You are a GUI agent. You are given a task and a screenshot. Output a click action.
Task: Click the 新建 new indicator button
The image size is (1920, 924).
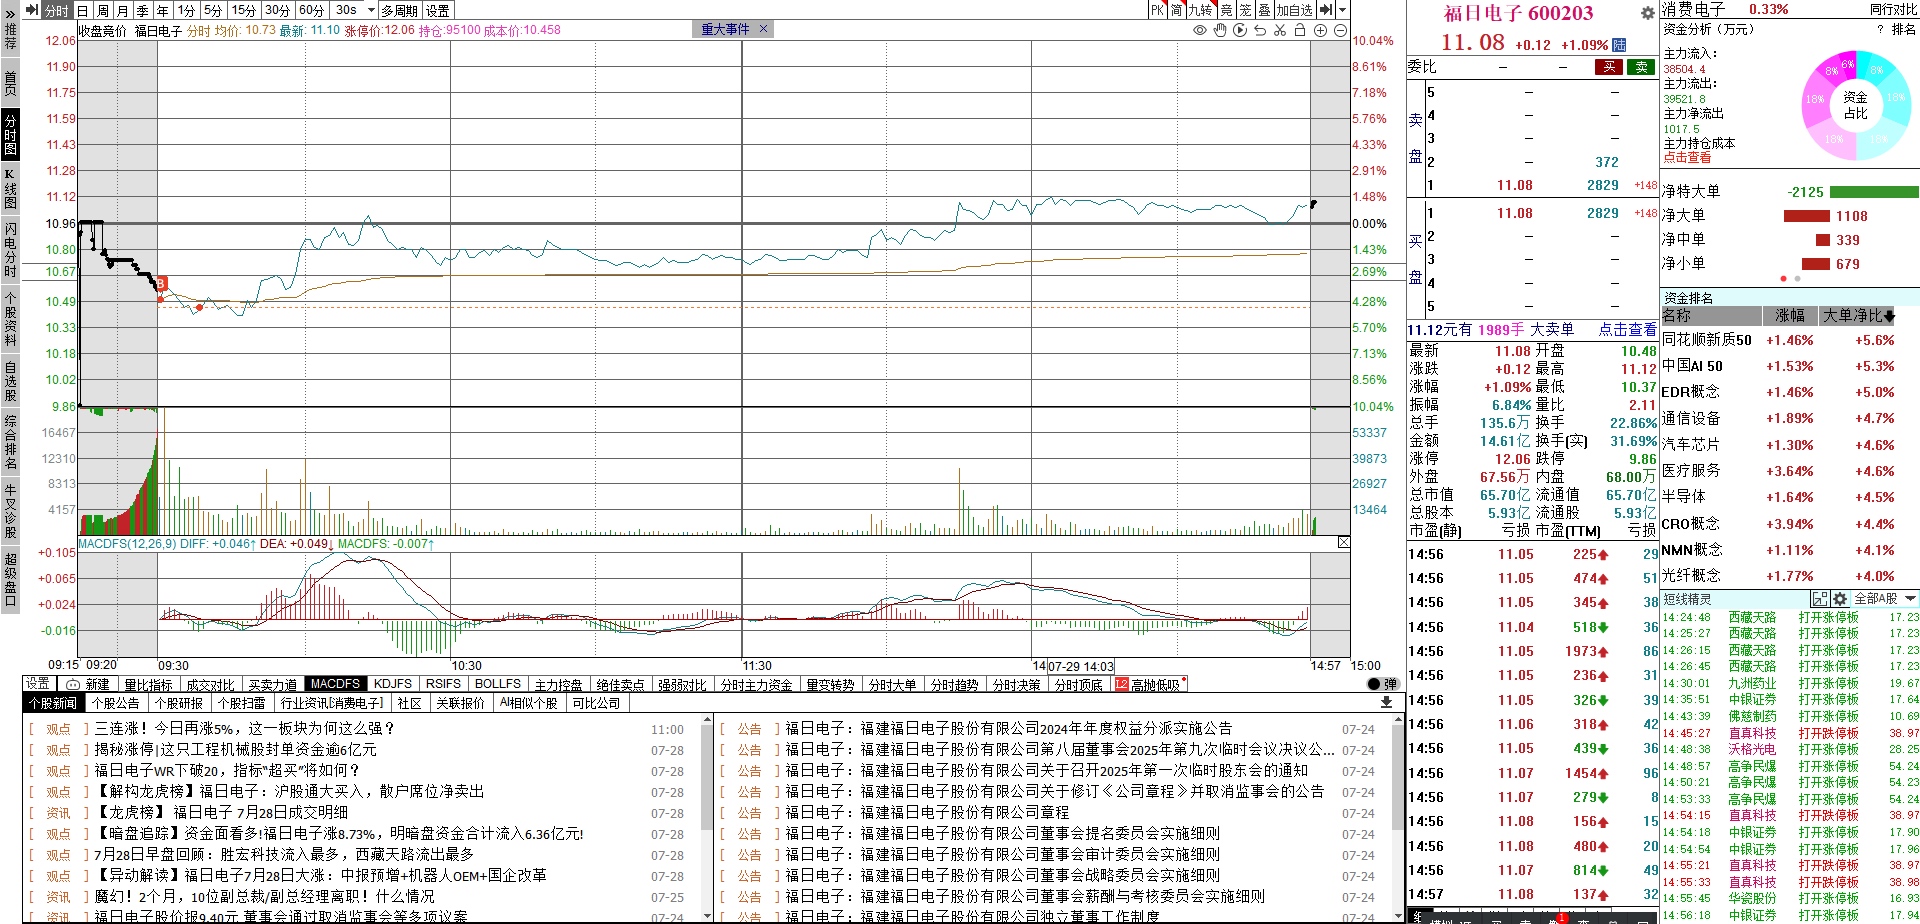[x=89, y=684]
